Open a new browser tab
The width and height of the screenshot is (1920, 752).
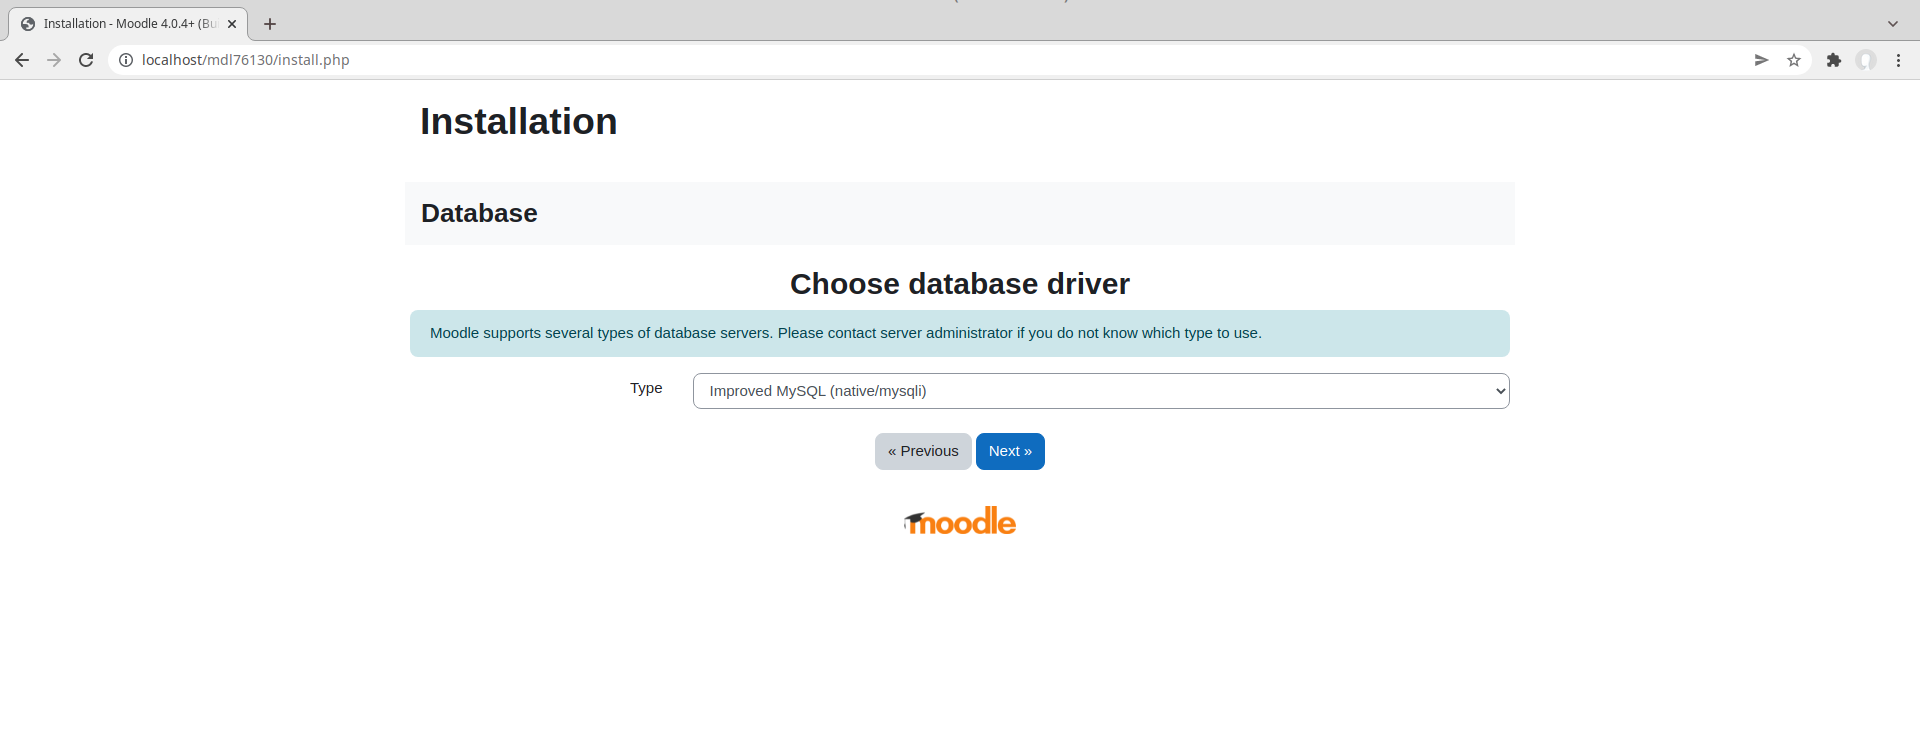click(270, 24)
